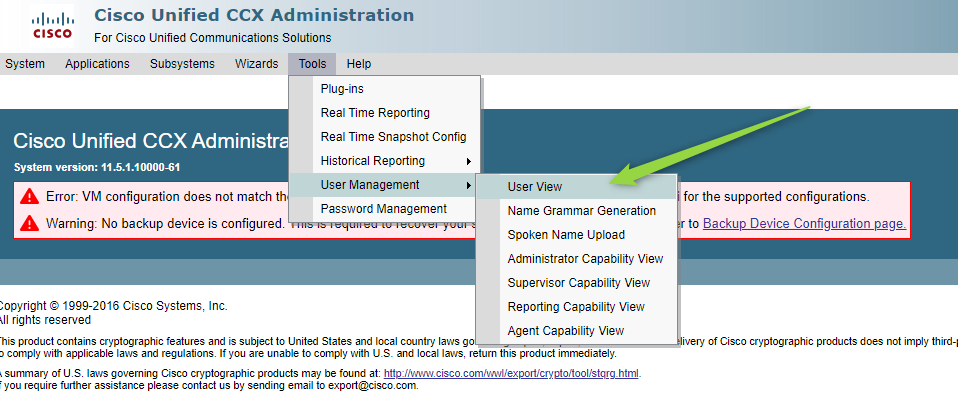
Task: Open the Applications menu
Action: tap(97, 64)
